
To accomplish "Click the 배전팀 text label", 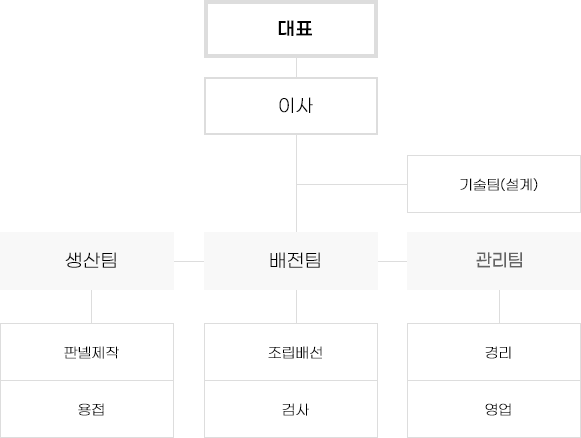I will (x=295, y=260).
